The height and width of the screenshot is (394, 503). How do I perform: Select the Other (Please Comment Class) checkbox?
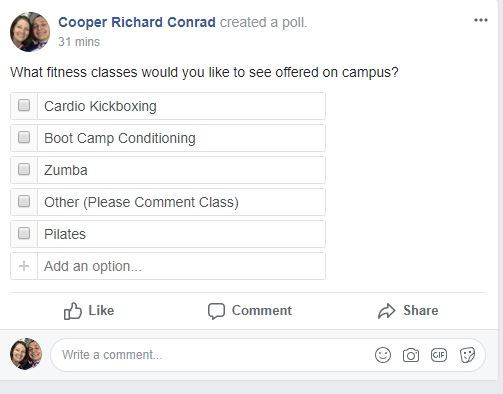coord(24,201)
